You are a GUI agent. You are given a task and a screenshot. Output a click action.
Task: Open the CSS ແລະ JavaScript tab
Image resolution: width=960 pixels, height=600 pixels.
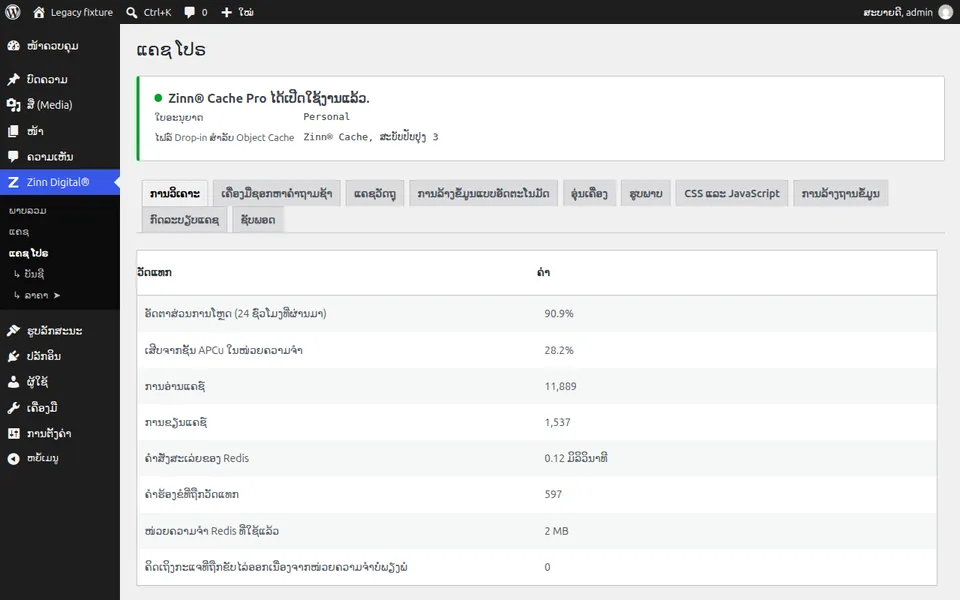pyautogui.click(x=732, y=193)
